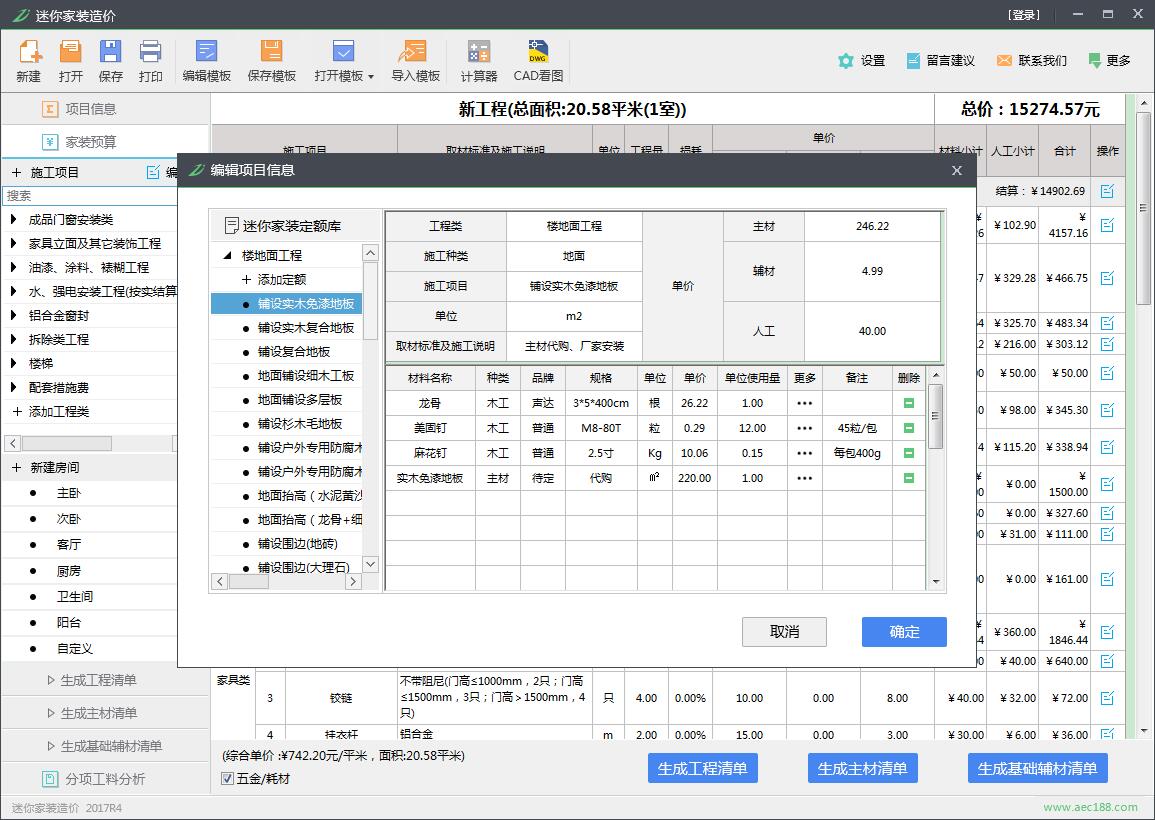Click the 新建 (New) toolbar icon
Screen dimensions: 1155x820
click(29, 52)
